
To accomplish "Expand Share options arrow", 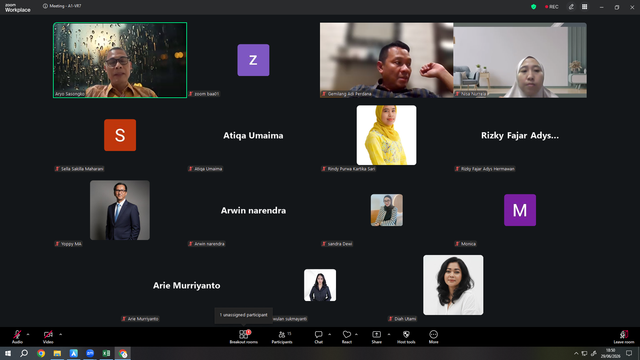I will (x=389, y=334).
